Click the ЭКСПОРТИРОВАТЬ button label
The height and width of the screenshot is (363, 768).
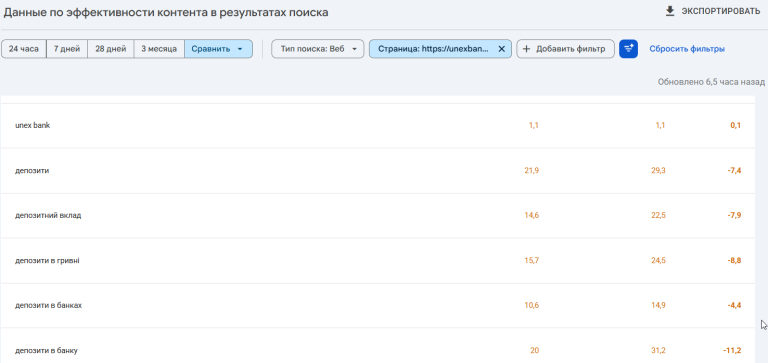pos(721,11)
